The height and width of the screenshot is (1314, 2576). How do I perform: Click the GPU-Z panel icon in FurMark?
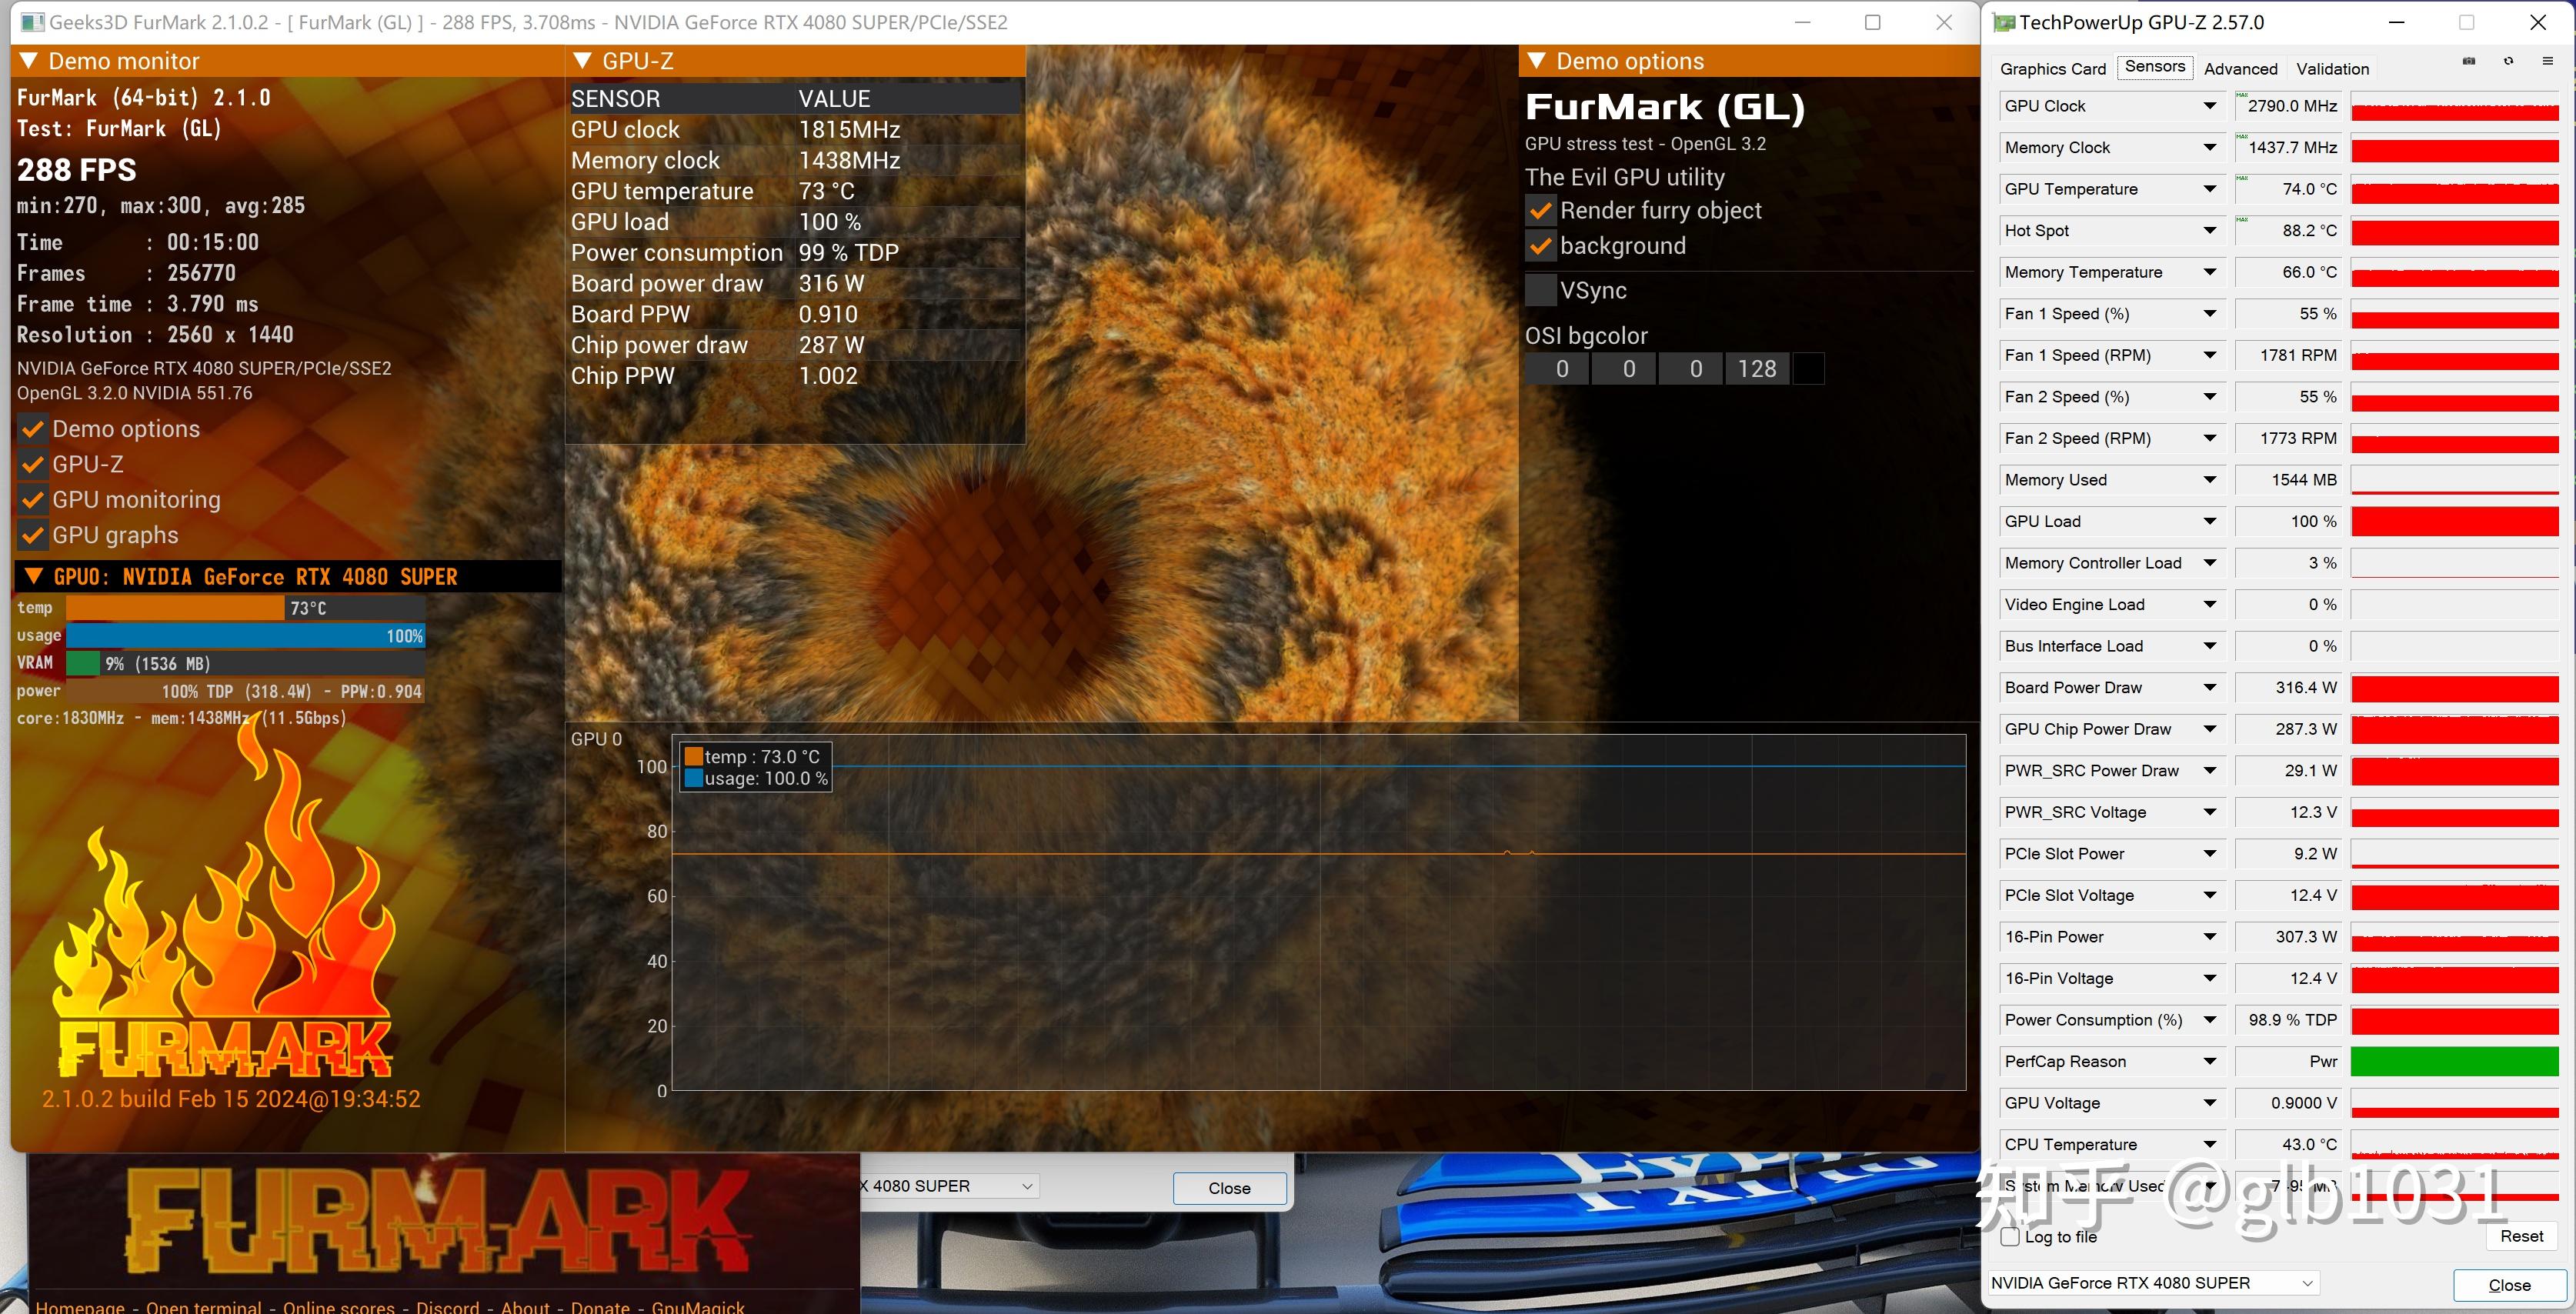(x=32, y=462)
